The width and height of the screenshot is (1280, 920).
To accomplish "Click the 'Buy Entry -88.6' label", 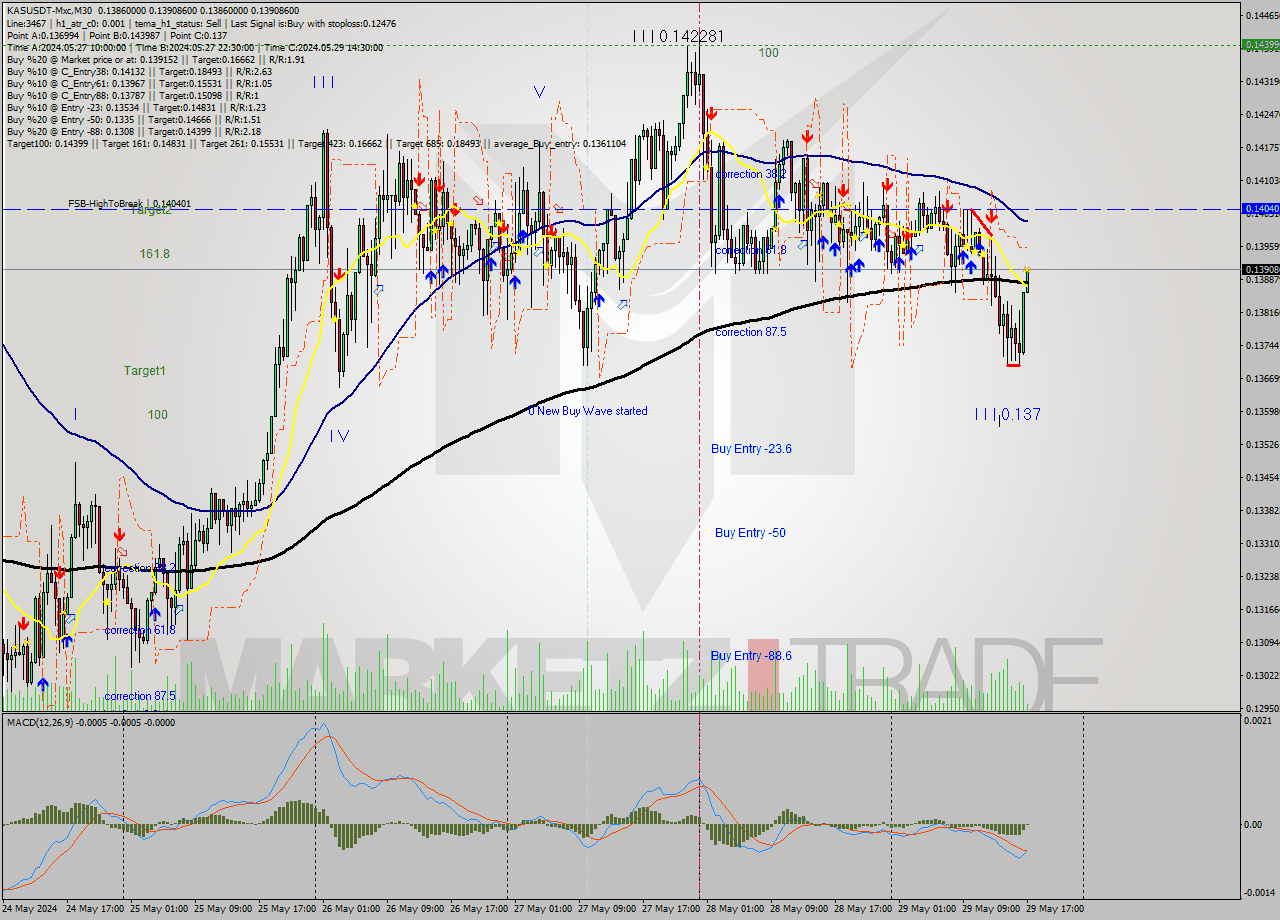I will [x=751, y=656].
